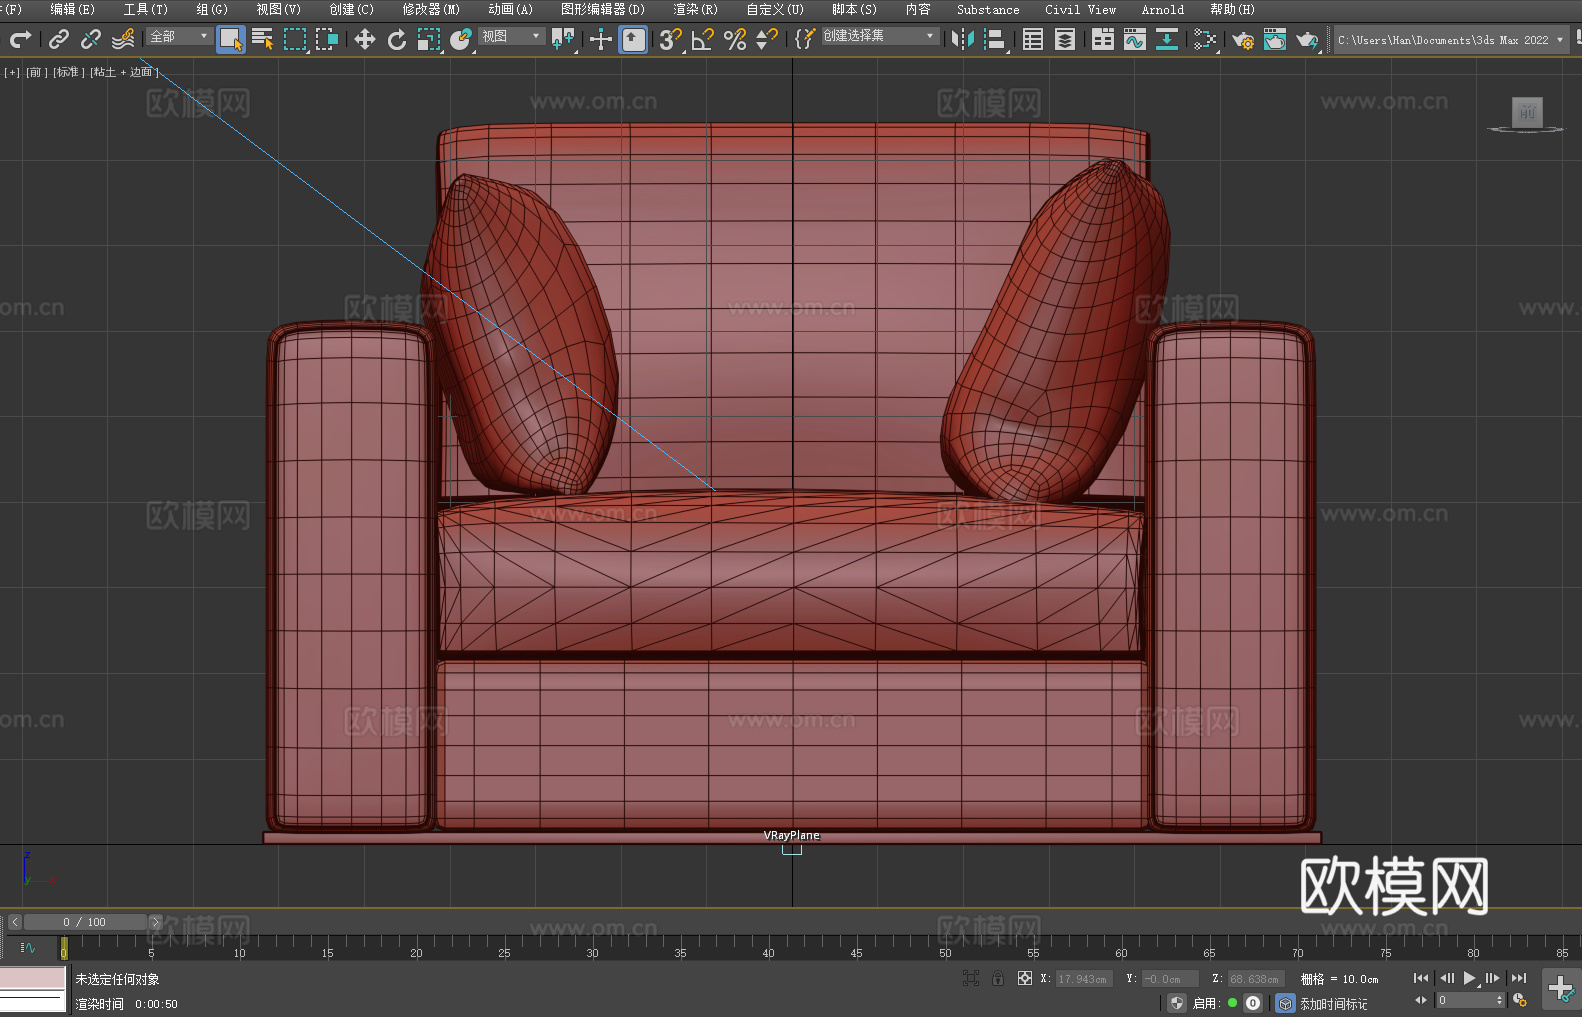The image size is (1582, 1017).
Task: Toggle the Percent Snap icon
Action: coord(735,39)
